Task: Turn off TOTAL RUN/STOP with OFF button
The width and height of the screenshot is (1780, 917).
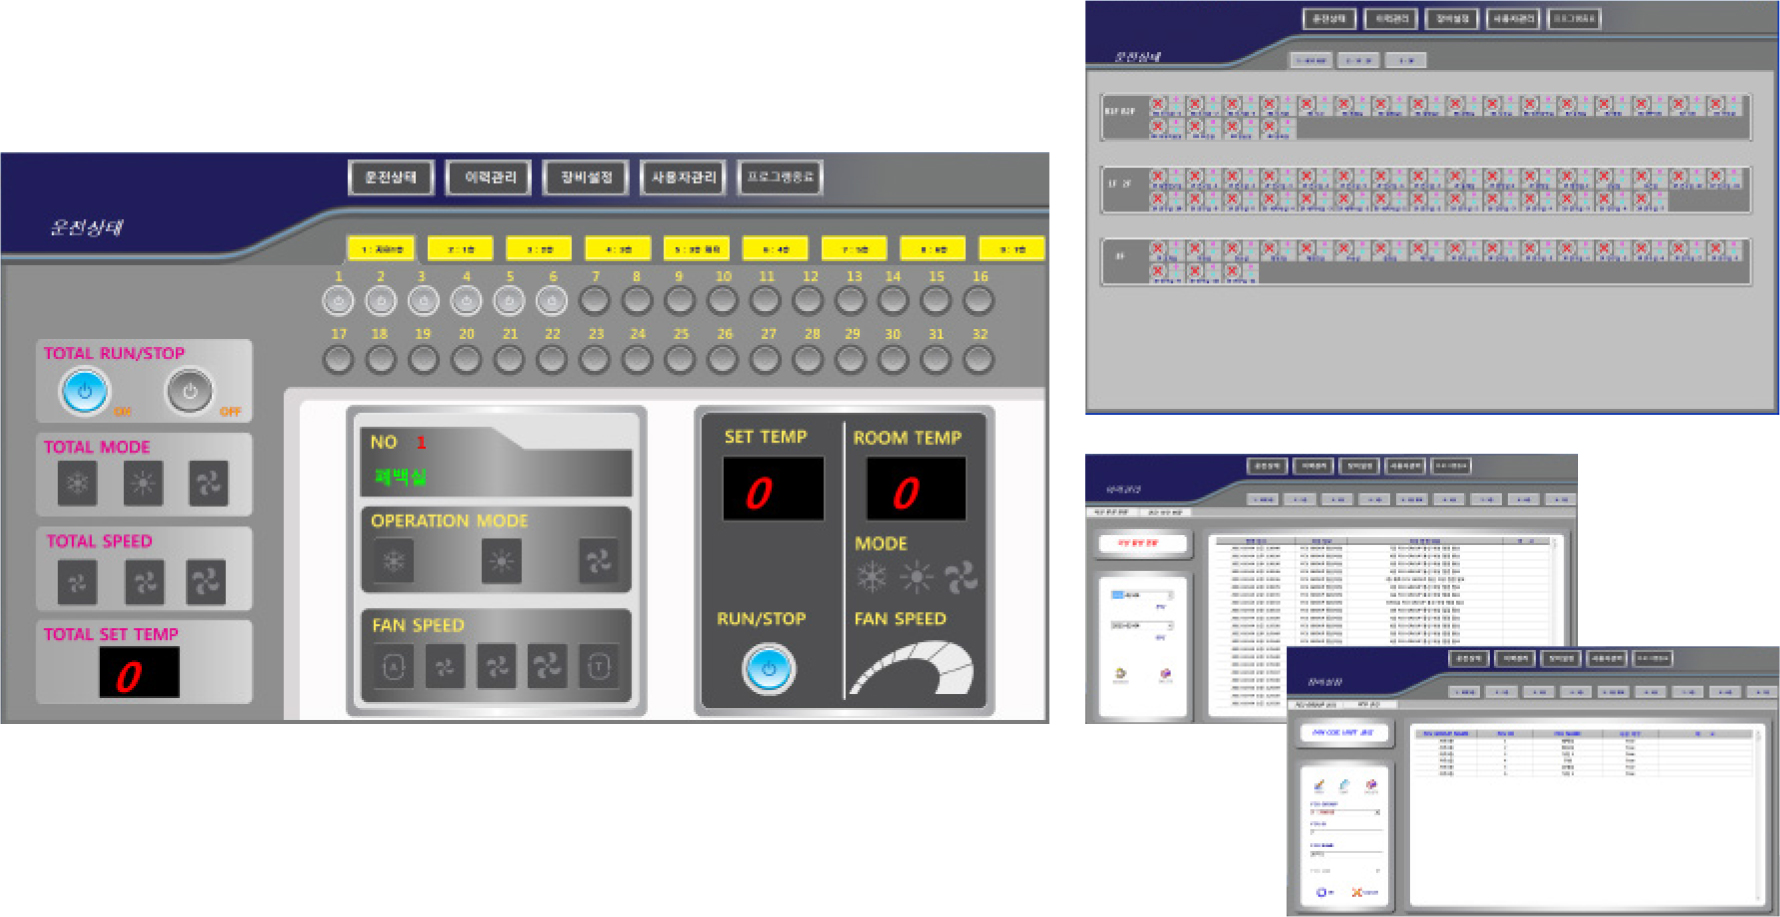Action: 189,391
